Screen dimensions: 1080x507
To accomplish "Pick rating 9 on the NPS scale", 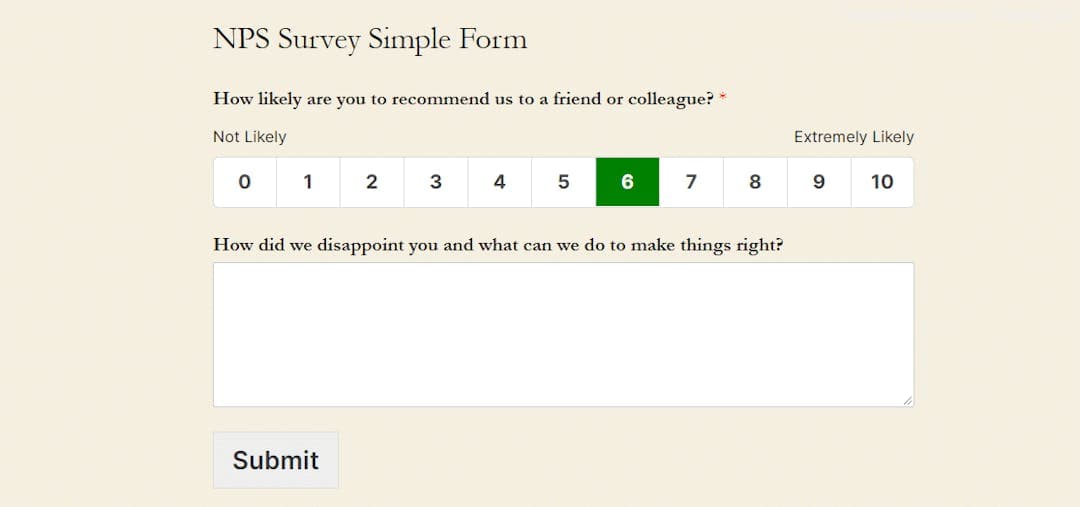I will [819, 182].
